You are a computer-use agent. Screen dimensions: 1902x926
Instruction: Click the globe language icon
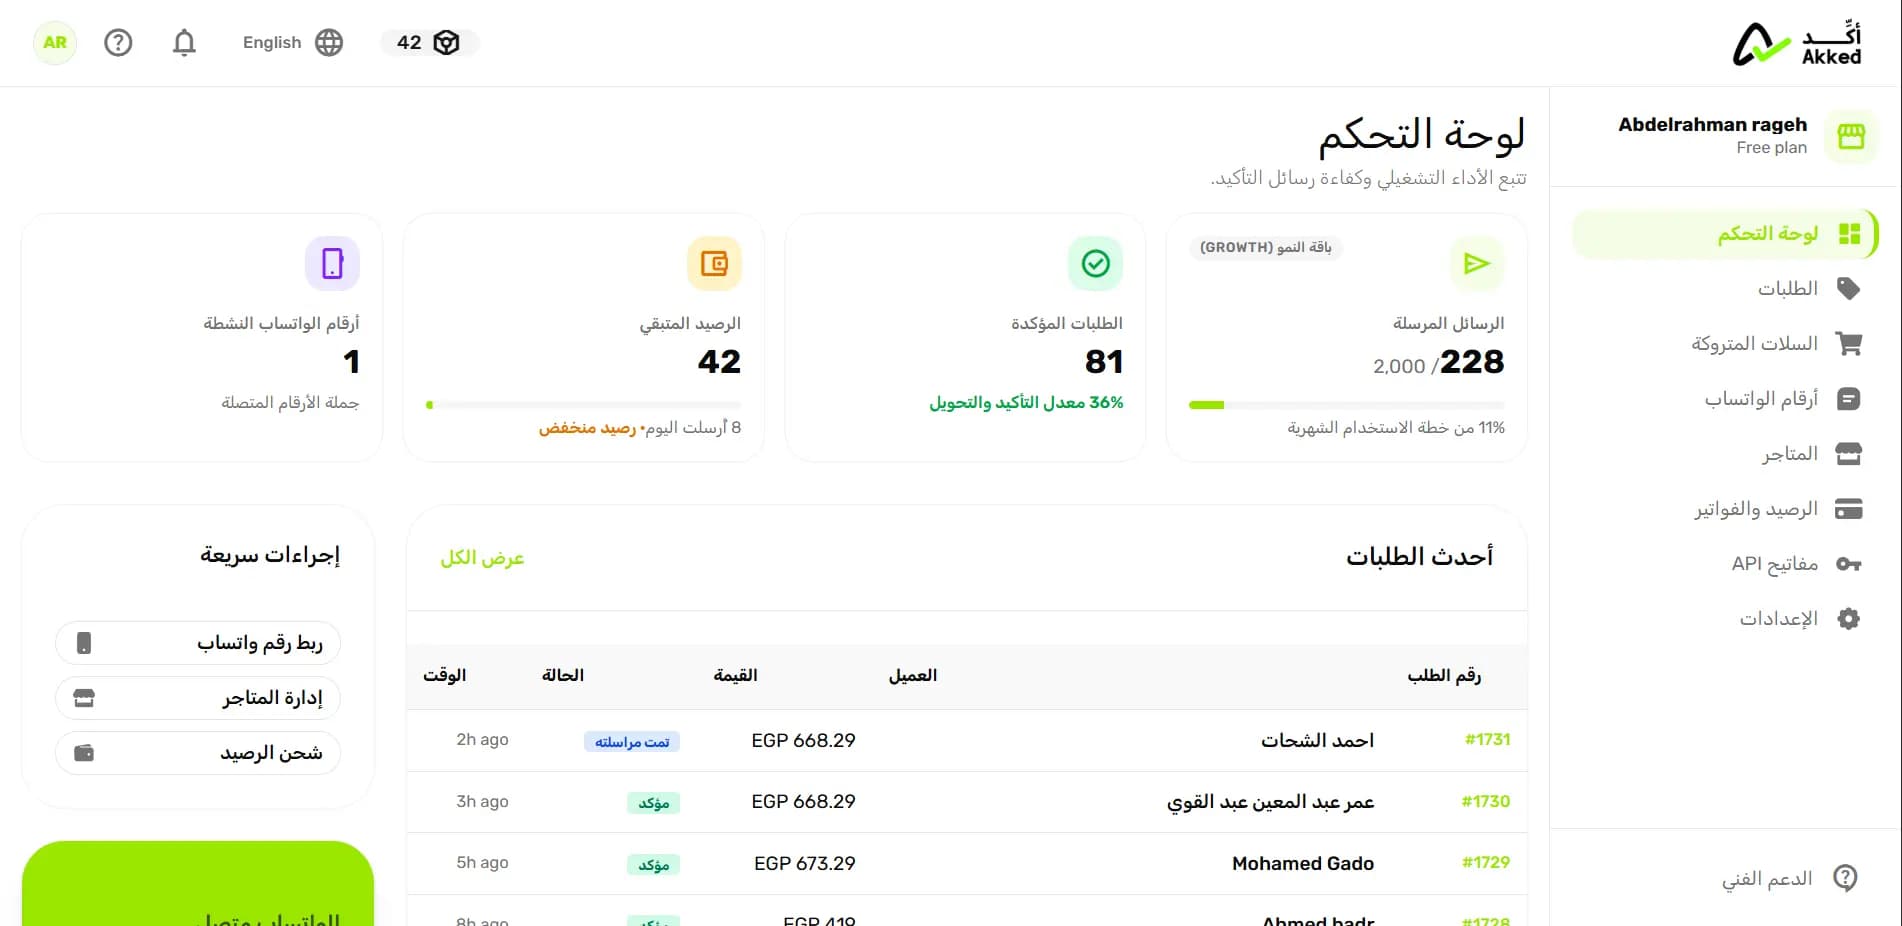[329, 43]
